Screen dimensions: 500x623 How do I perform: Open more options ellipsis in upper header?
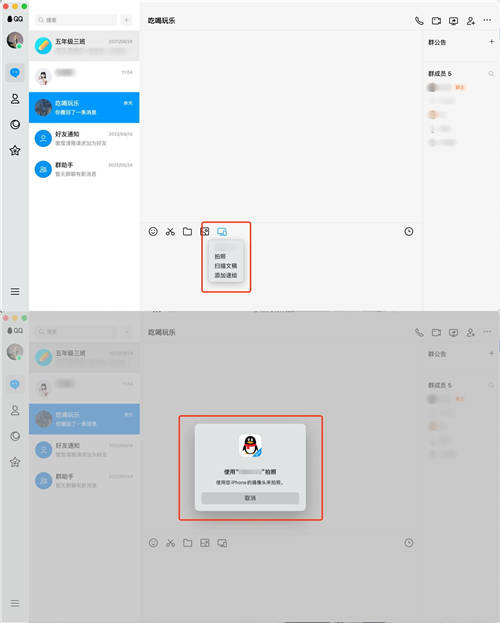click(487, 20)
